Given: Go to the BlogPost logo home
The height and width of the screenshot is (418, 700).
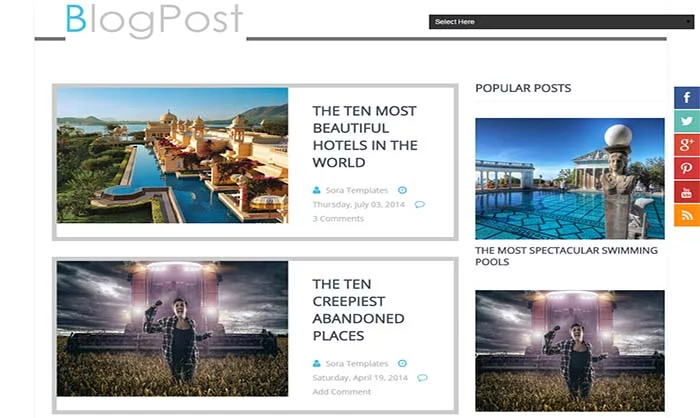Looking at the screenshot, I should (154, 20).
